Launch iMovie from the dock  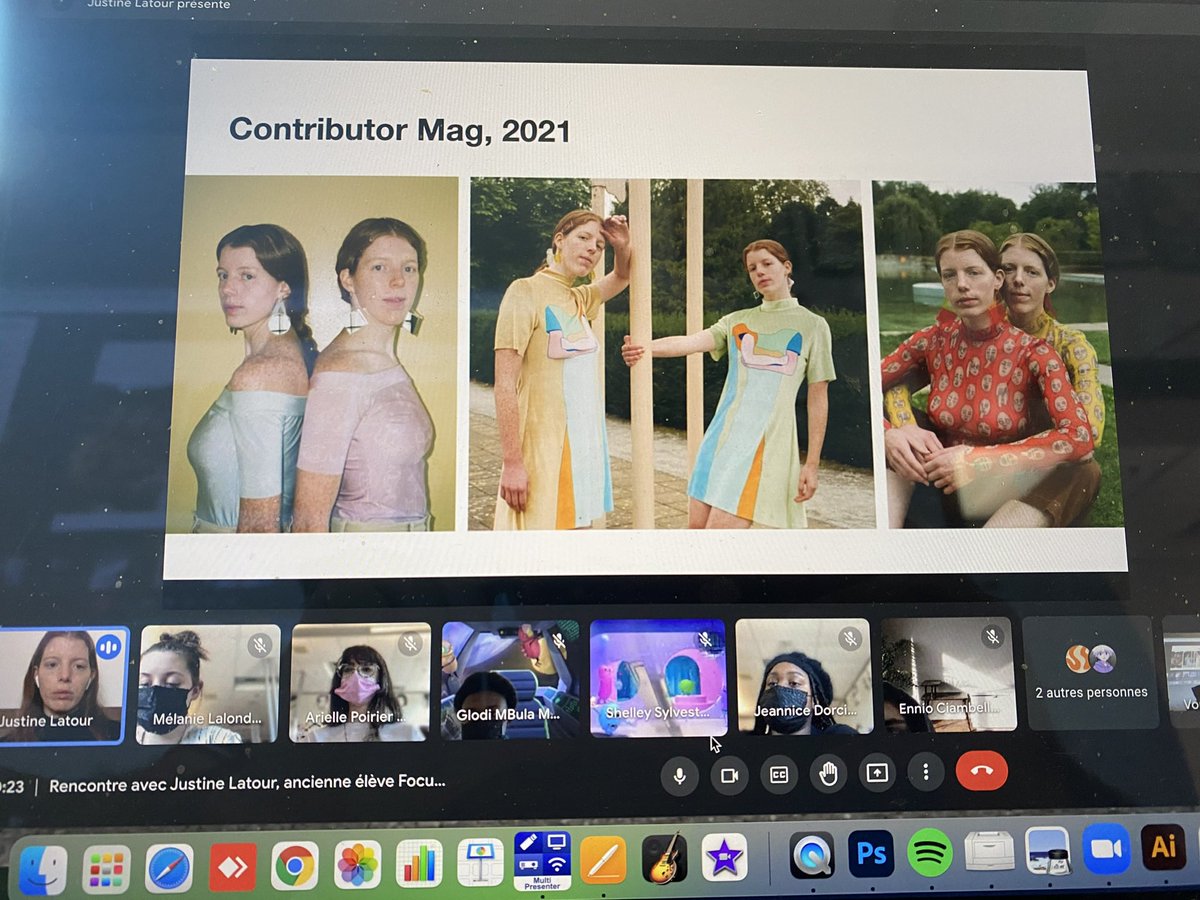tap(725, 858)
